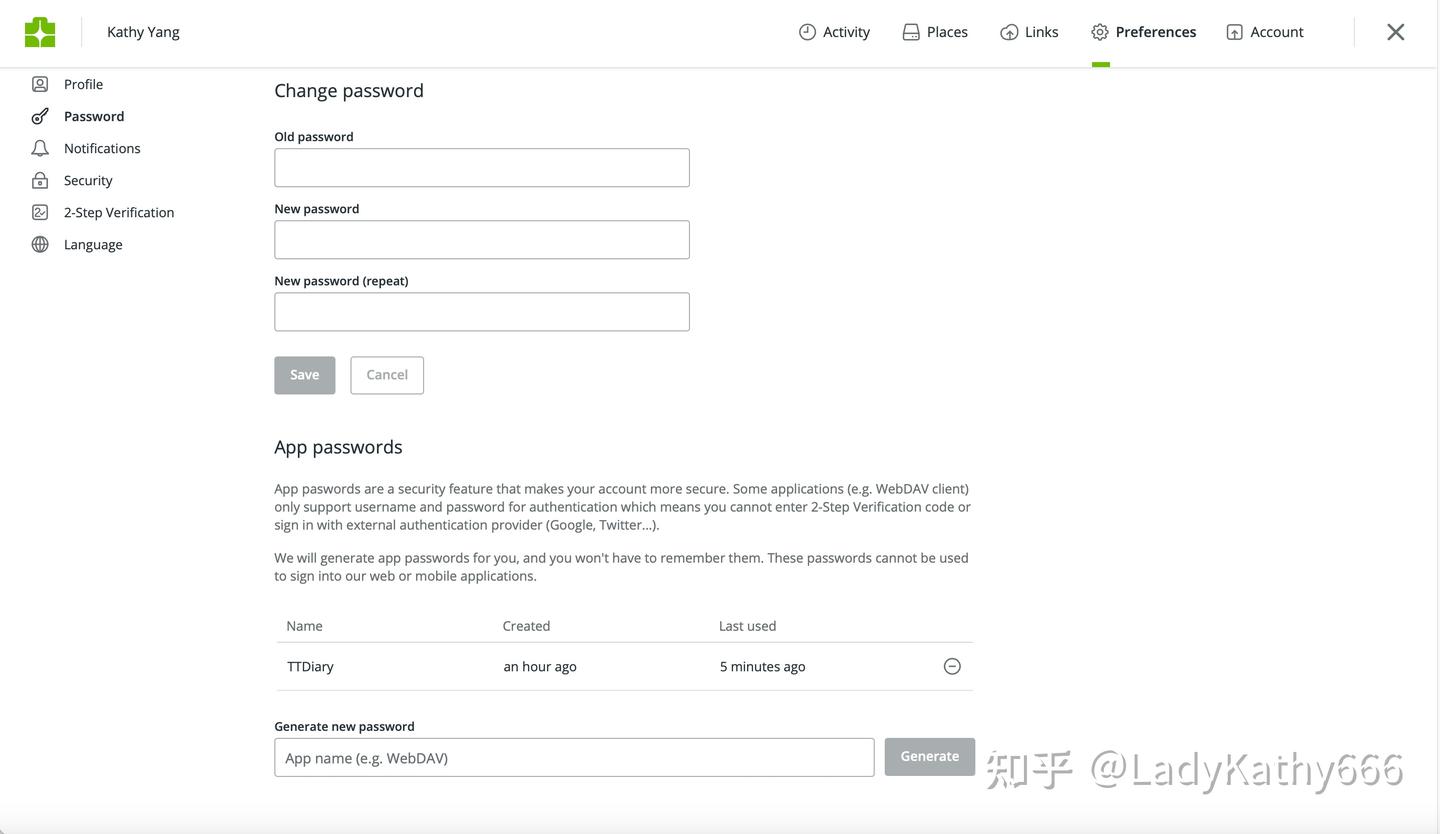Click the Language globe icon
The width and height of the screenshot is (1440, 834).
pos(40,244)
